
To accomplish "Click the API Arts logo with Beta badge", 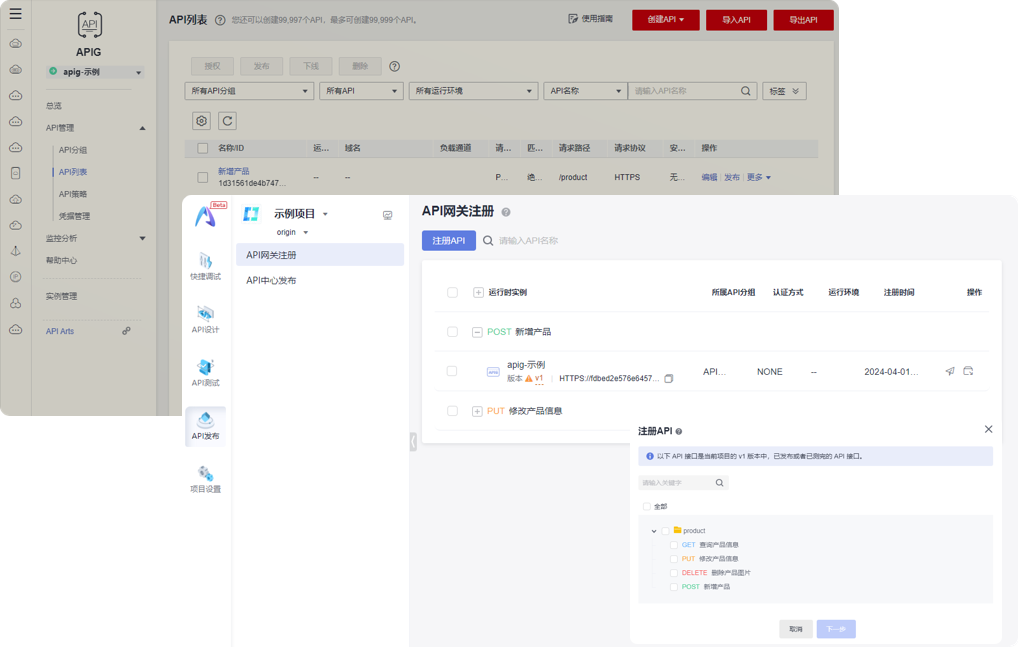I will pos(208,215).
